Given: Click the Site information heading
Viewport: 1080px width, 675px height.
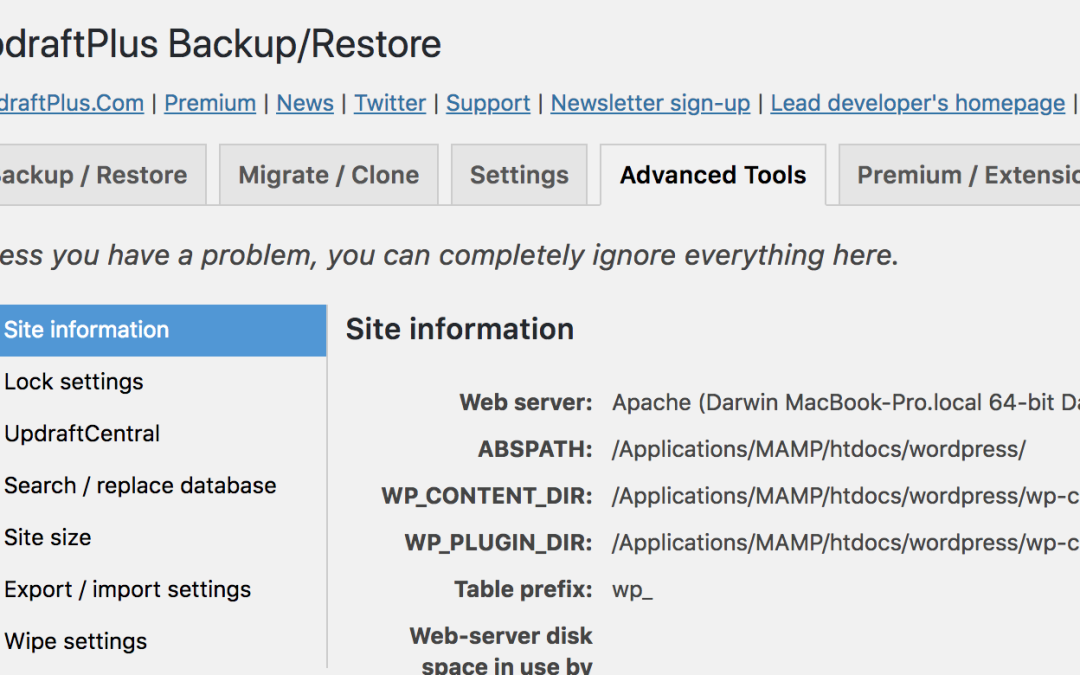Looking at the screenshot, I should [x=459, y=329].
